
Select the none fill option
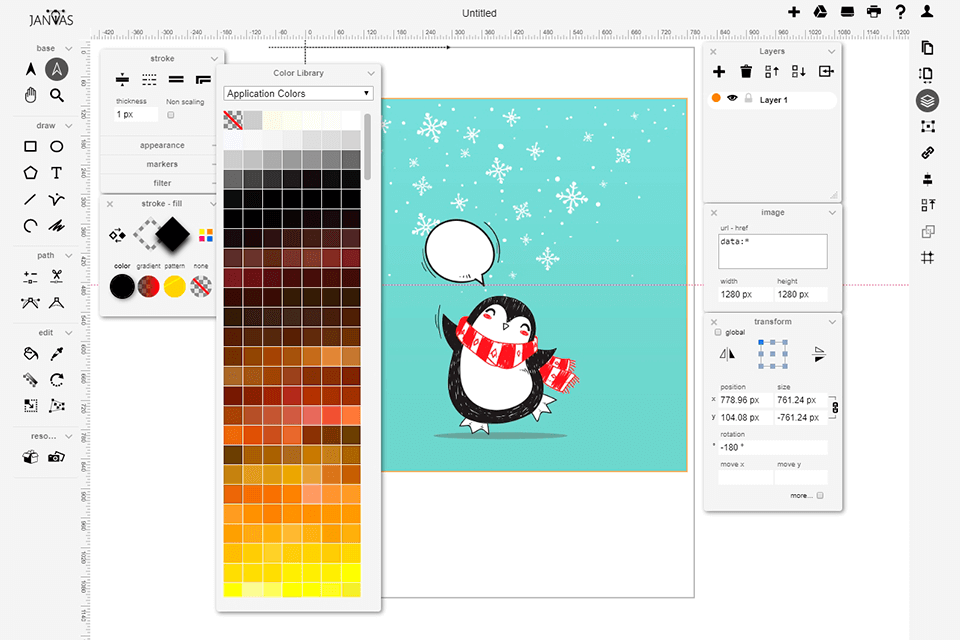pyautogui.click(x=201, y=286)
